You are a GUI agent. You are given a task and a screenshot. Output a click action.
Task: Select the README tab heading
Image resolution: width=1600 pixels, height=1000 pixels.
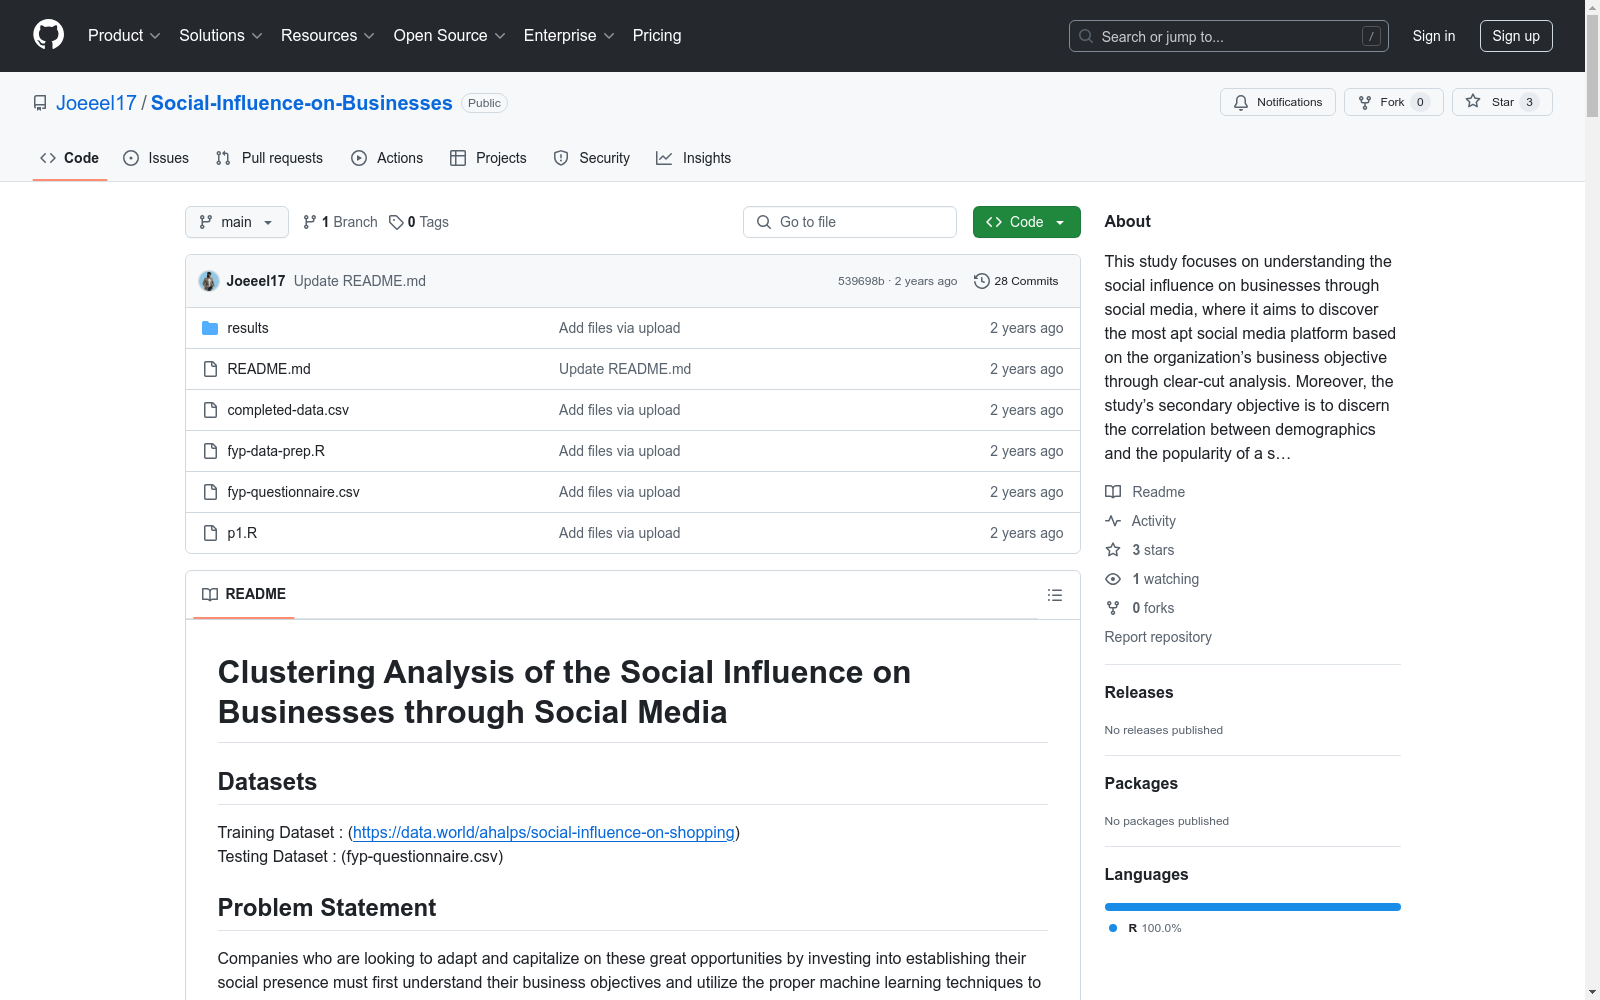pos(244,594)
